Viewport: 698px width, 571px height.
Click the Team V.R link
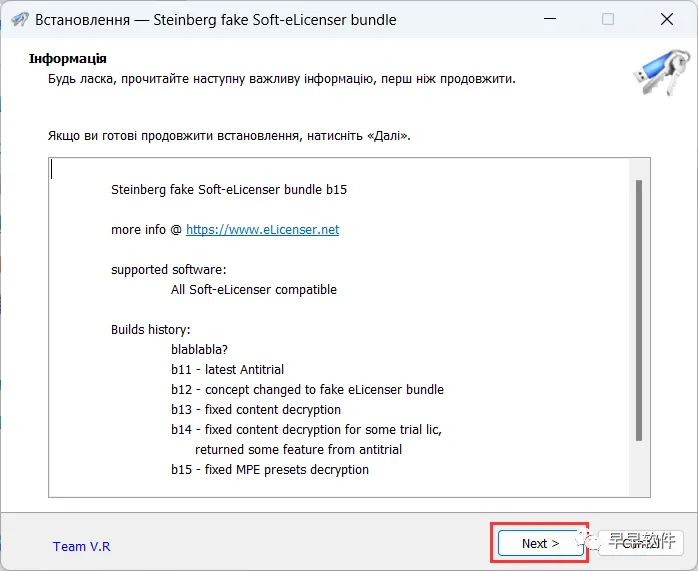pos(81,547)
